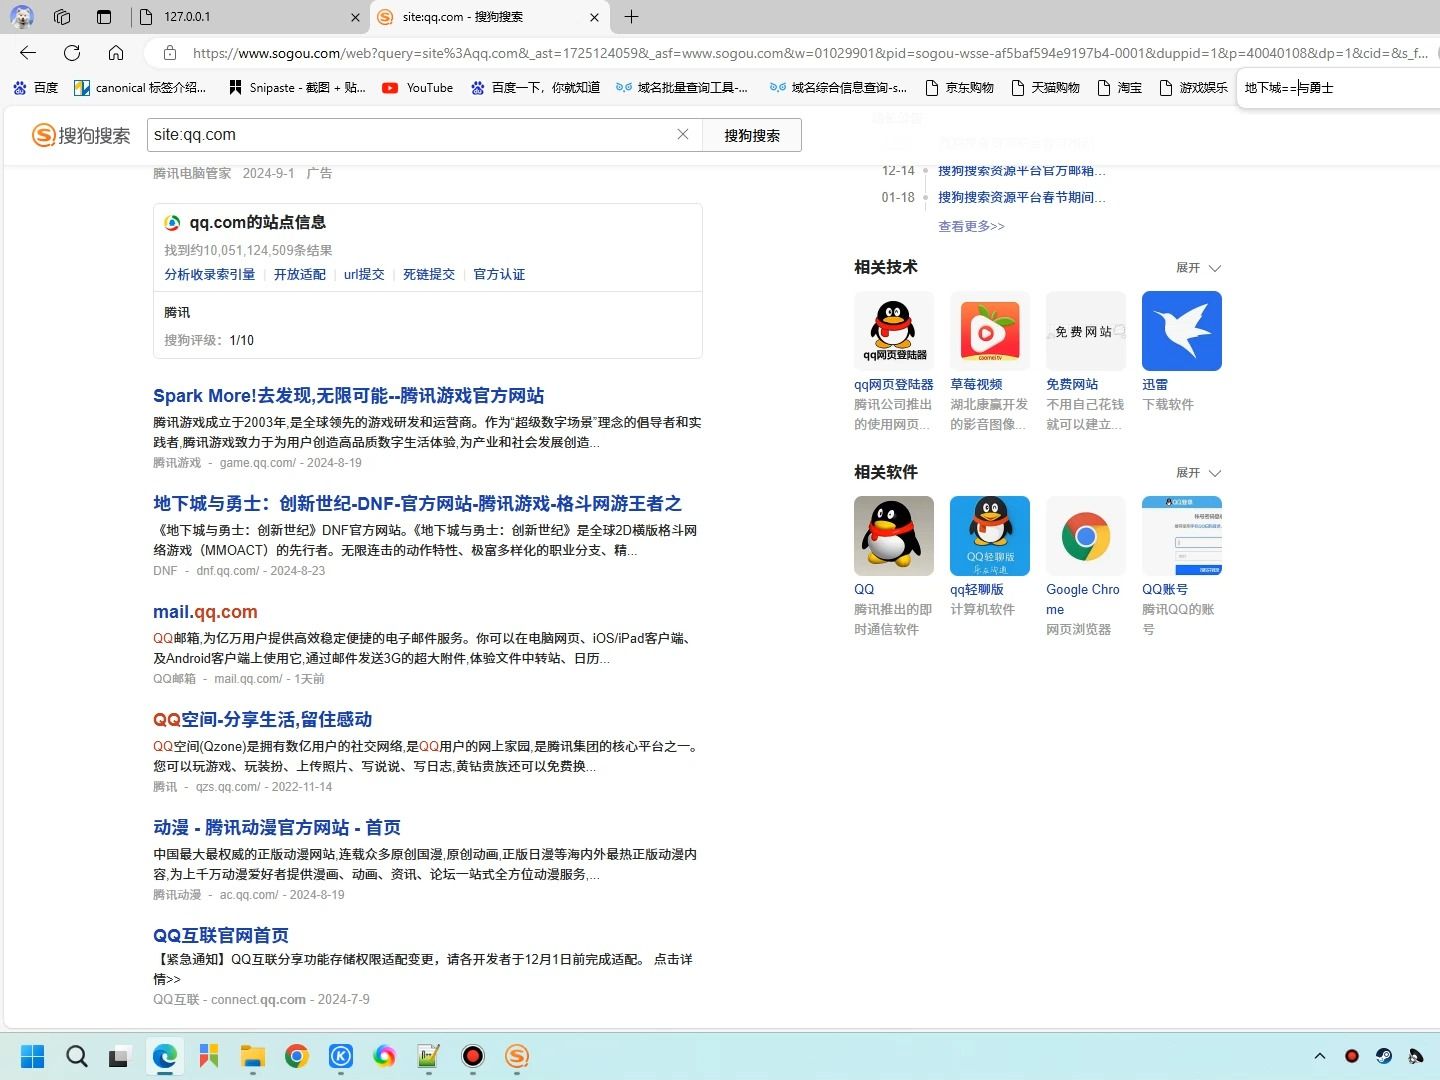1440x1080 pixels.
Task: Open the 百度 bookmark
Action: click(36, 88)
